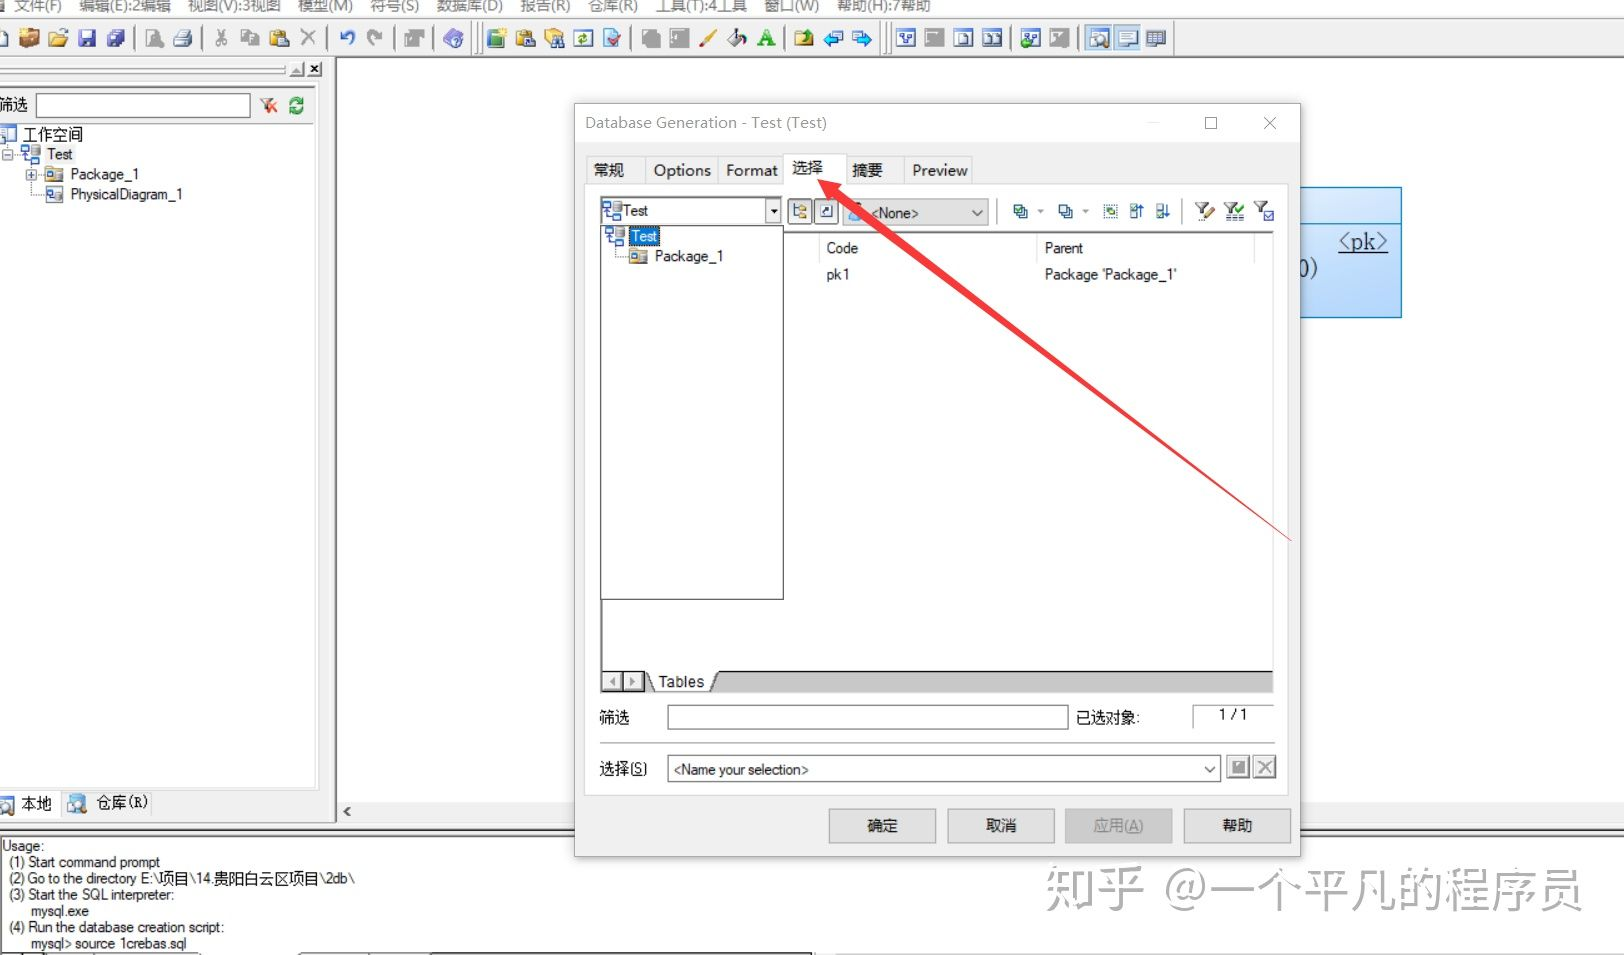This screenshot has width=1624, height=955.
Task: Click the blue right-arrow navigation icon
Action: (x=862, y=39)
